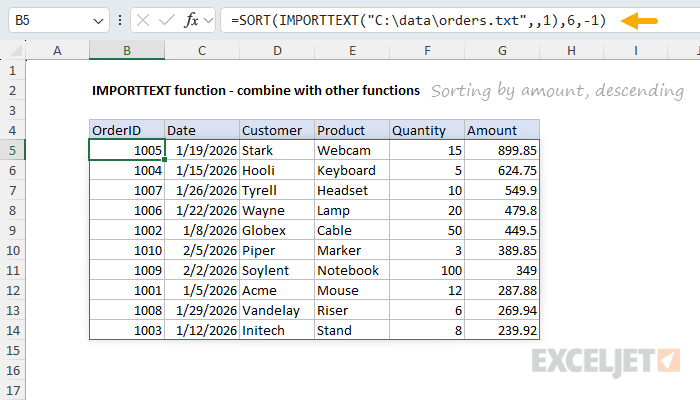This screenshot has height=400, width=700.
Task: Select amount cell 389.85
Action: click(502, 250)
